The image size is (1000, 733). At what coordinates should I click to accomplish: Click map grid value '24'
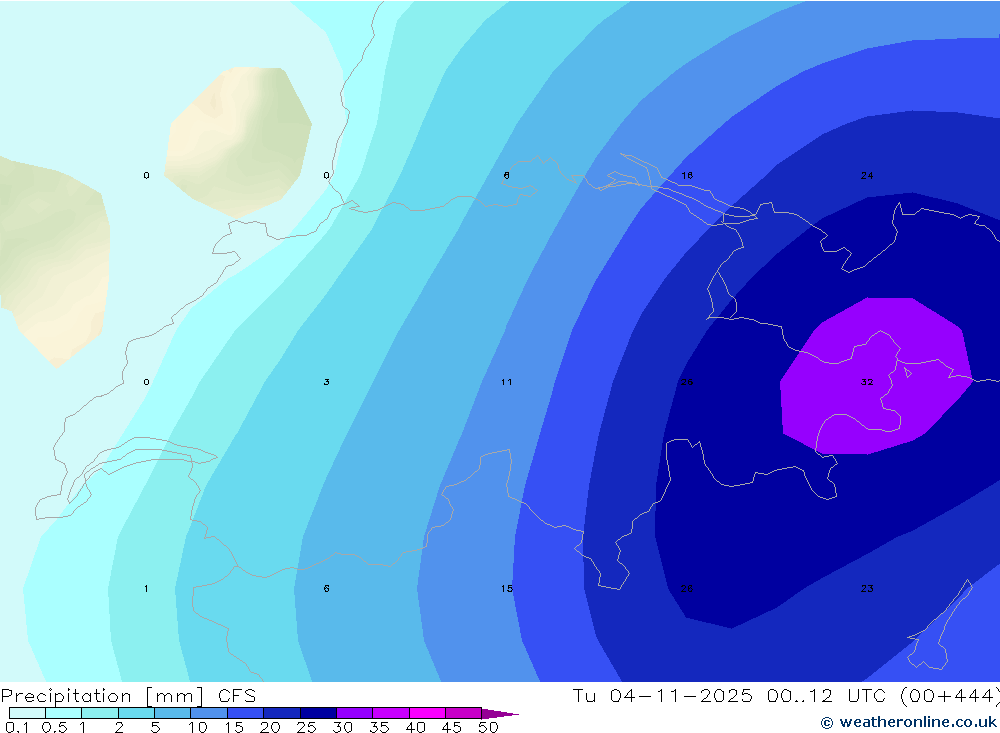(x=867, y=175)
